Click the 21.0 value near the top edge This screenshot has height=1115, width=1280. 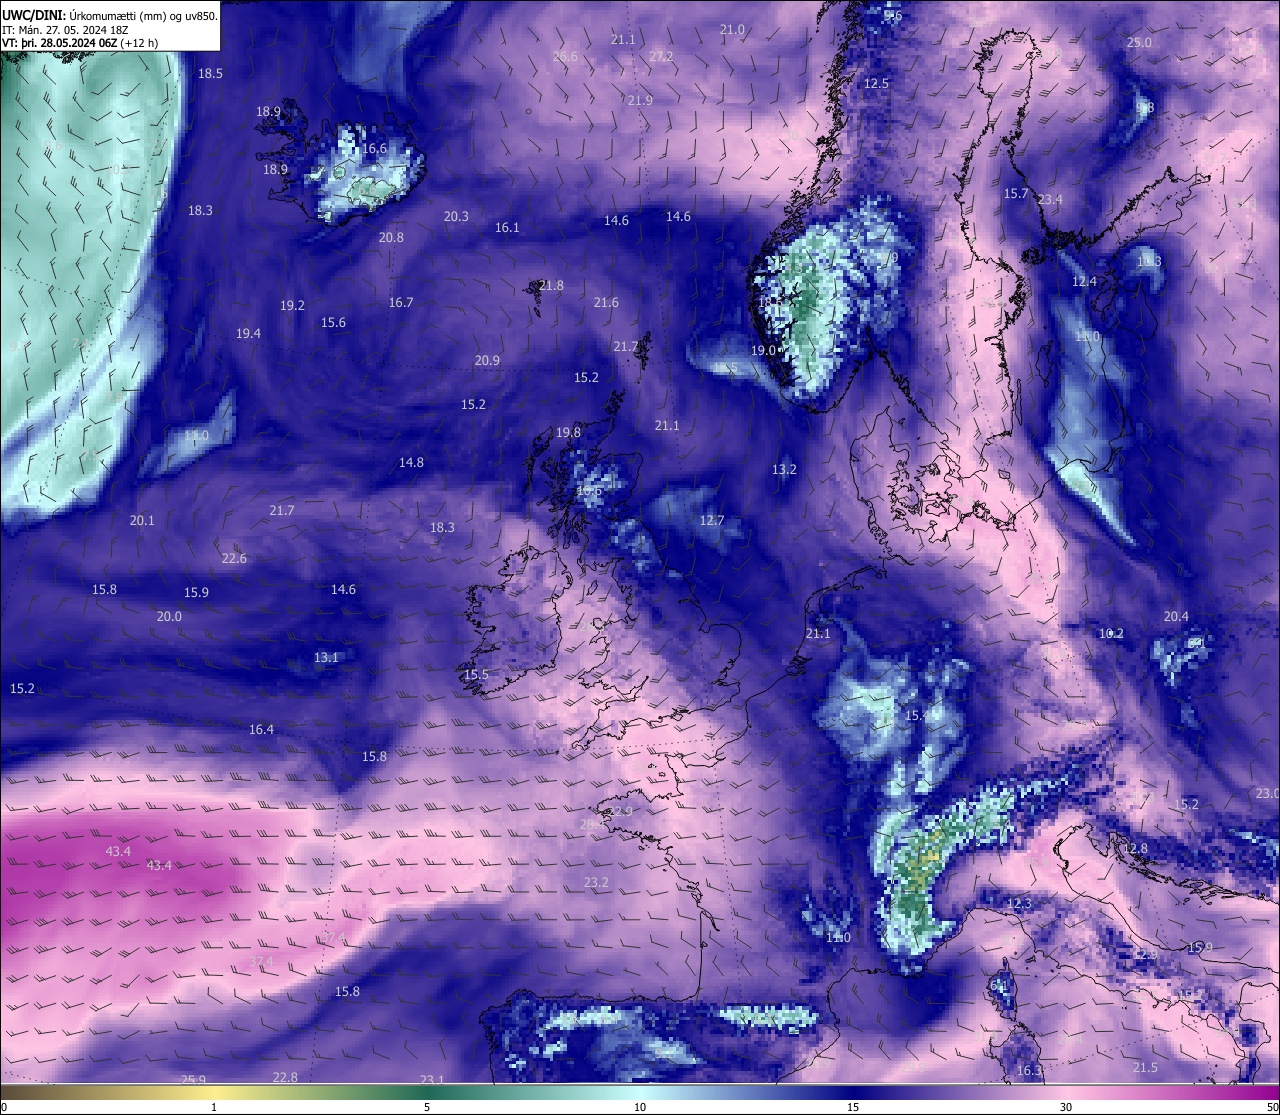click(x=732, y=29)
